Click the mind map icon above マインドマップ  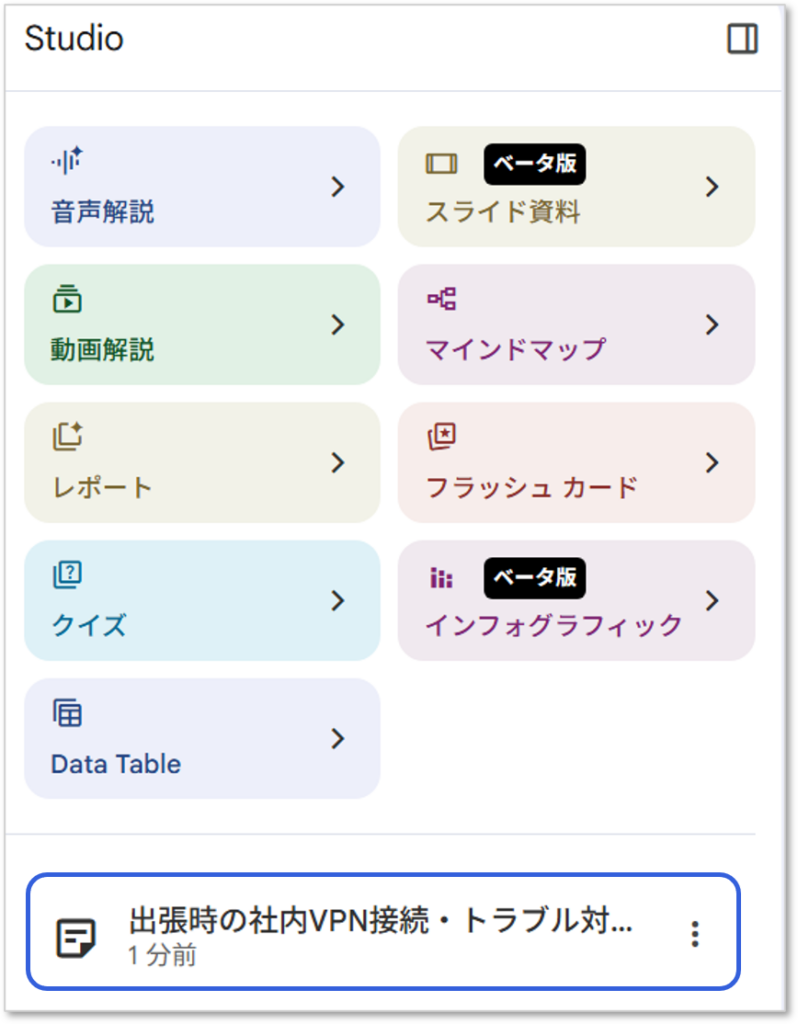pos(441,299)
